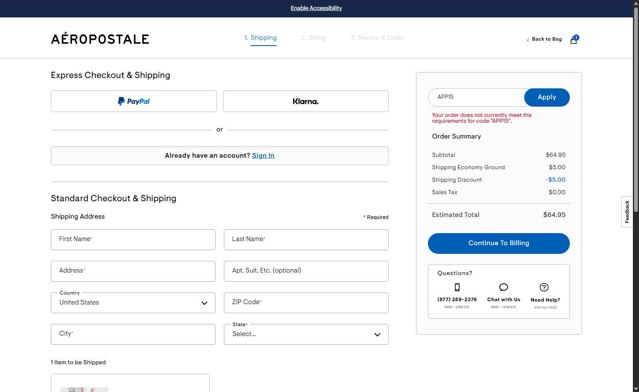Open the shopping bag icon
The width and height of the screenshot is (639, 392).
point(574,40)
